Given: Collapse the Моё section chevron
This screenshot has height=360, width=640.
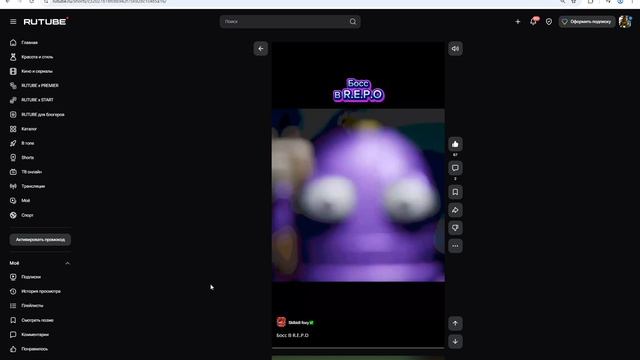Looking at the screenshot, I should point(67,263).
